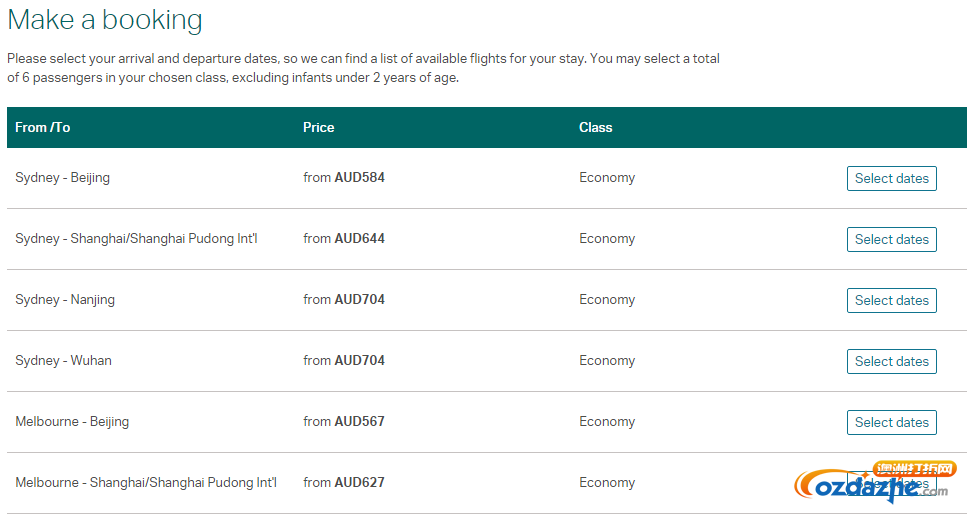Click the Price column header
Image resolution: width=979 pixels, height=516 pixels.
[x=318, y=127]
